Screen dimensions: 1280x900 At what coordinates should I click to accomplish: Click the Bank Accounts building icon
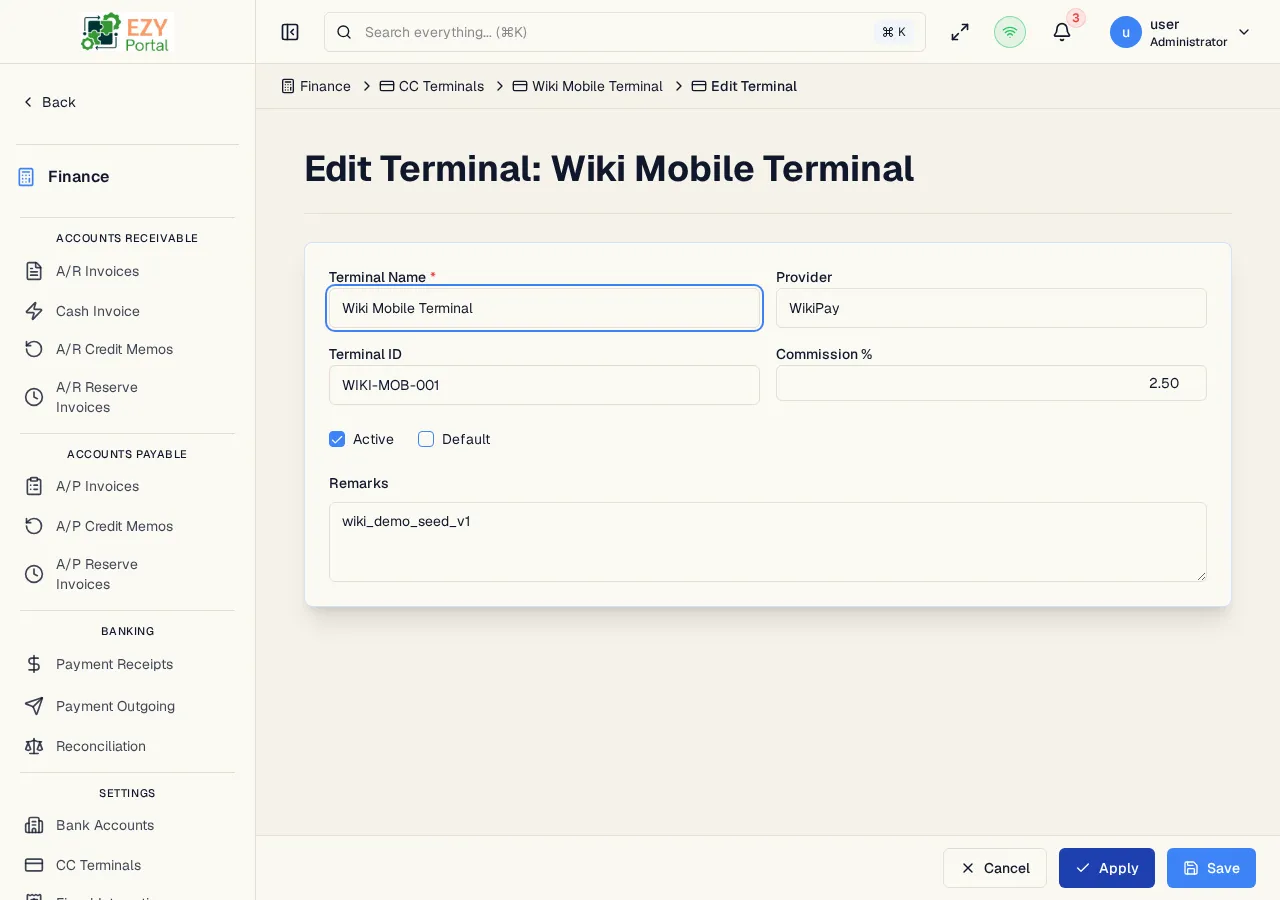34,825
